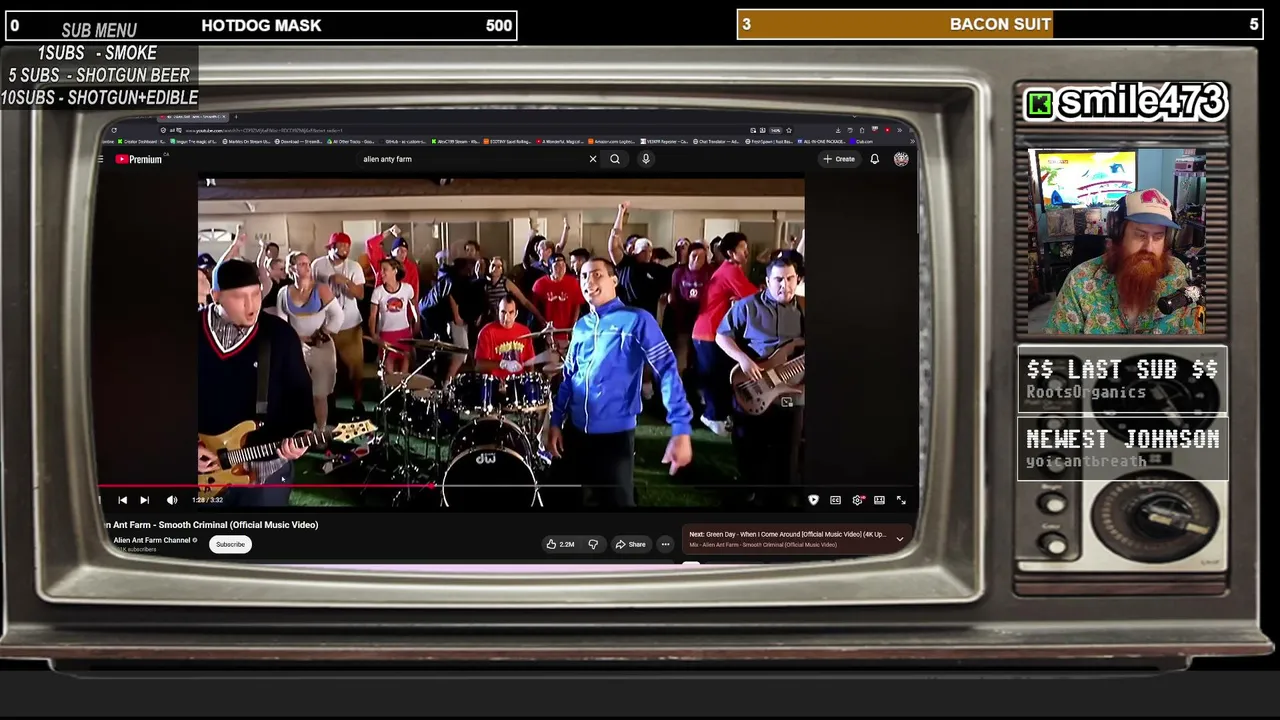1280x720 pixels.
Task: Clear the YouTube search box text
Action: tap(592, 159)
